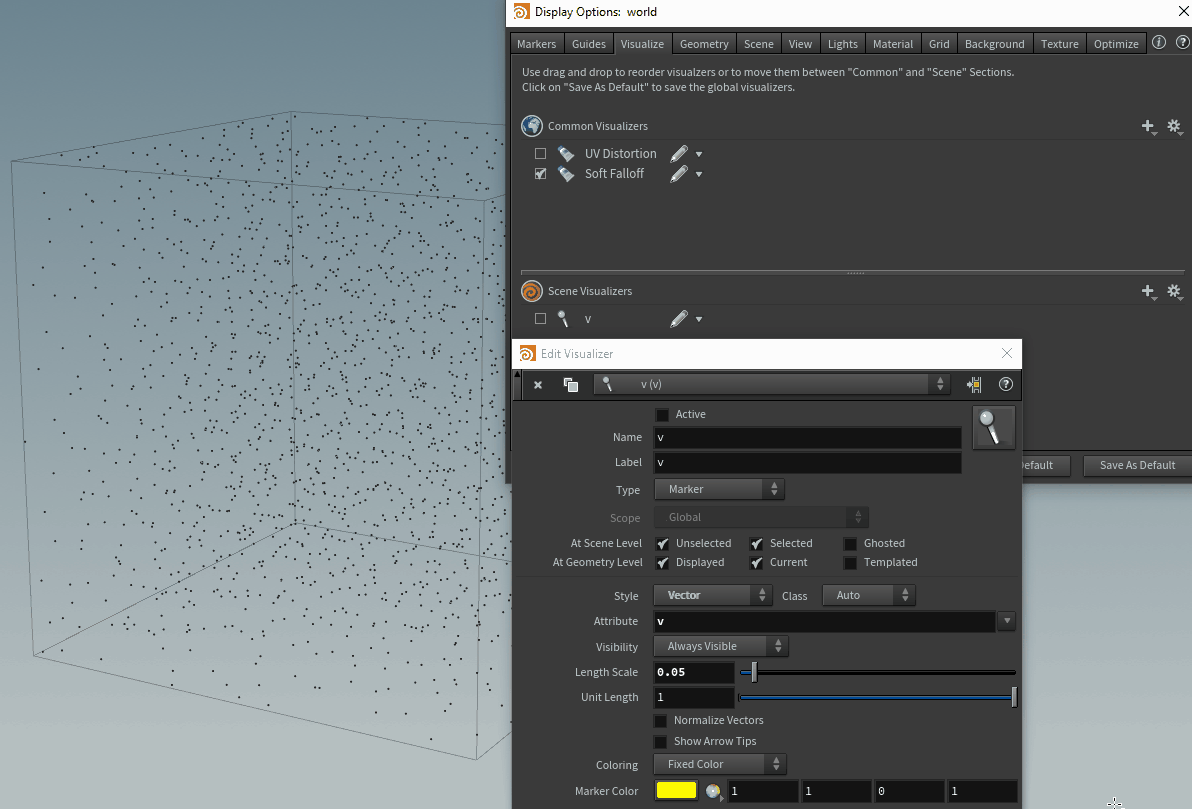1192x809 pixels.
Task: Click the Save As Default button
Action: tap(1135, 465)
